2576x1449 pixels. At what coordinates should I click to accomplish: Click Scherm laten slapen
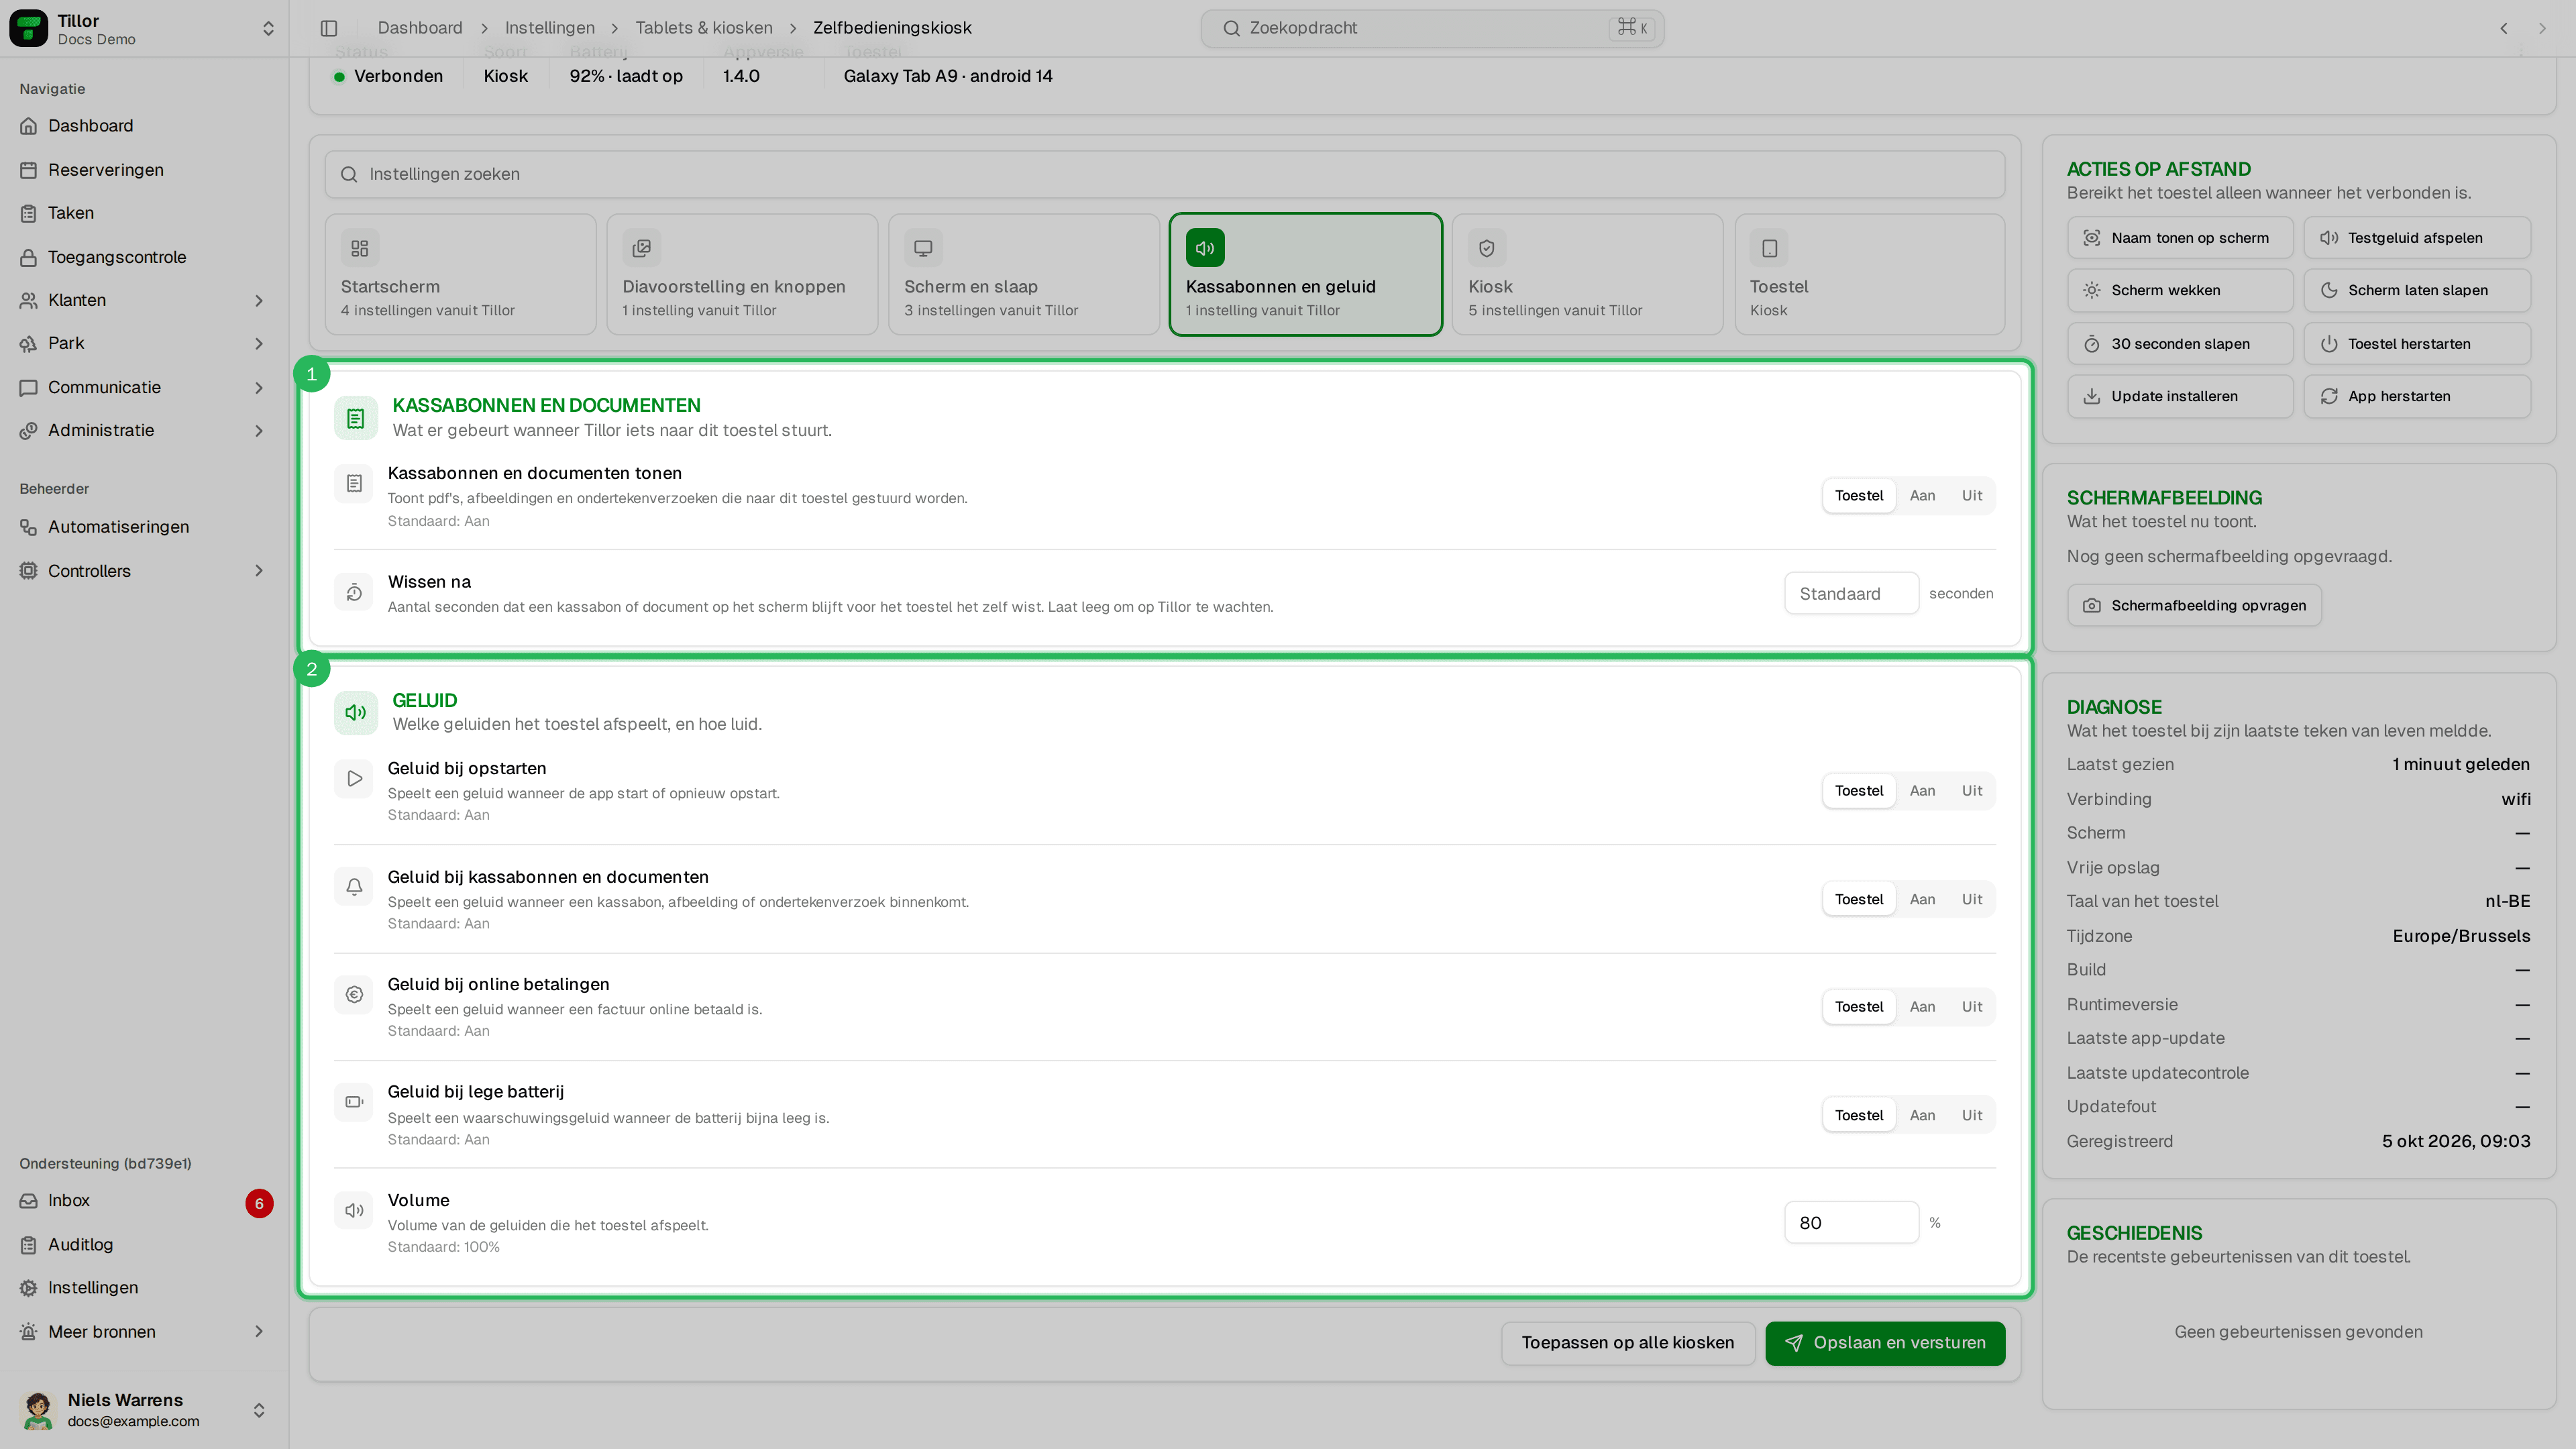pos(2417,290)
